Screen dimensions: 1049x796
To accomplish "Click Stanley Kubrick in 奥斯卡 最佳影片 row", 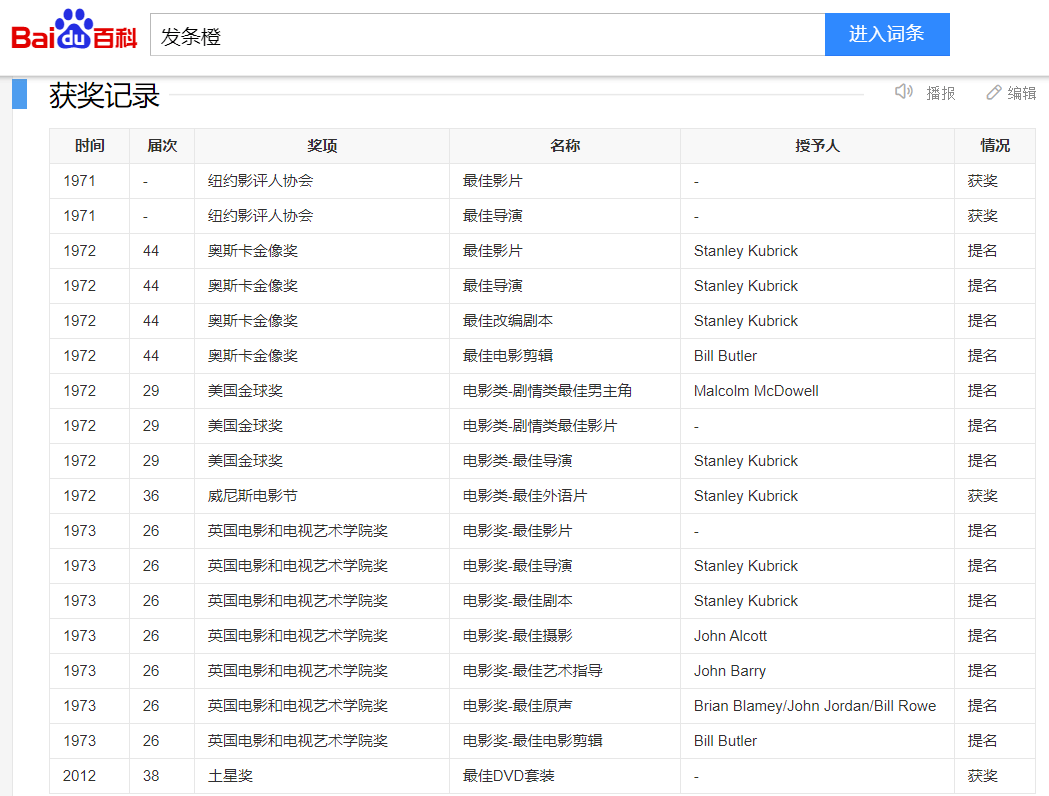I will click(x=746, y=251).
